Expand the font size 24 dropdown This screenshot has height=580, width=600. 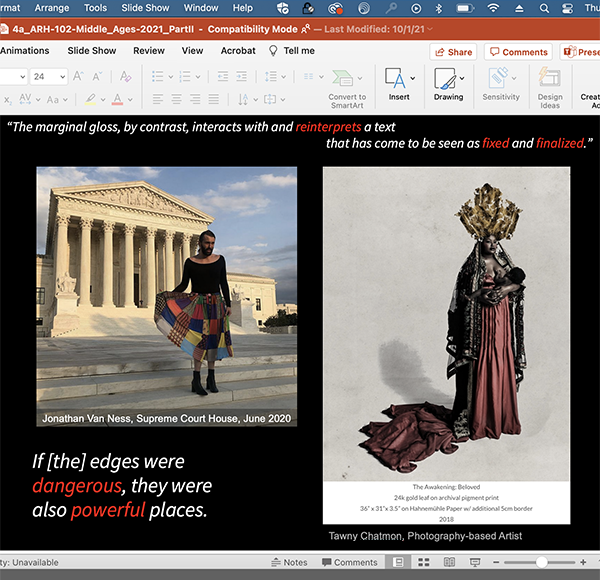click(62, 77)
